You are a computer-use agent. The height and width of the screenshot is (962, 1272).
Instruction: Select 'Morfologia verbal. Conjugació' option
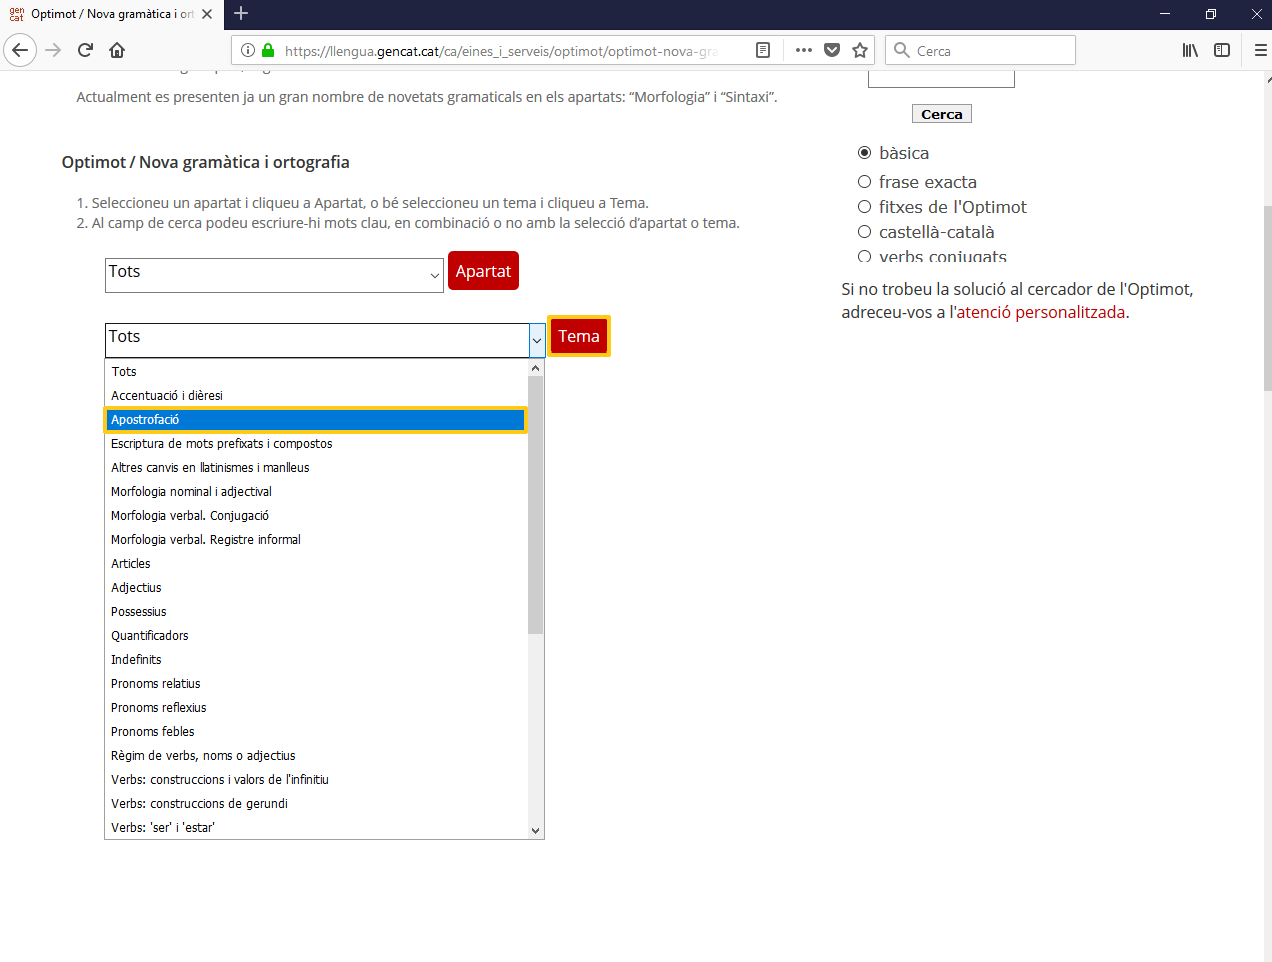click(190, 516)
